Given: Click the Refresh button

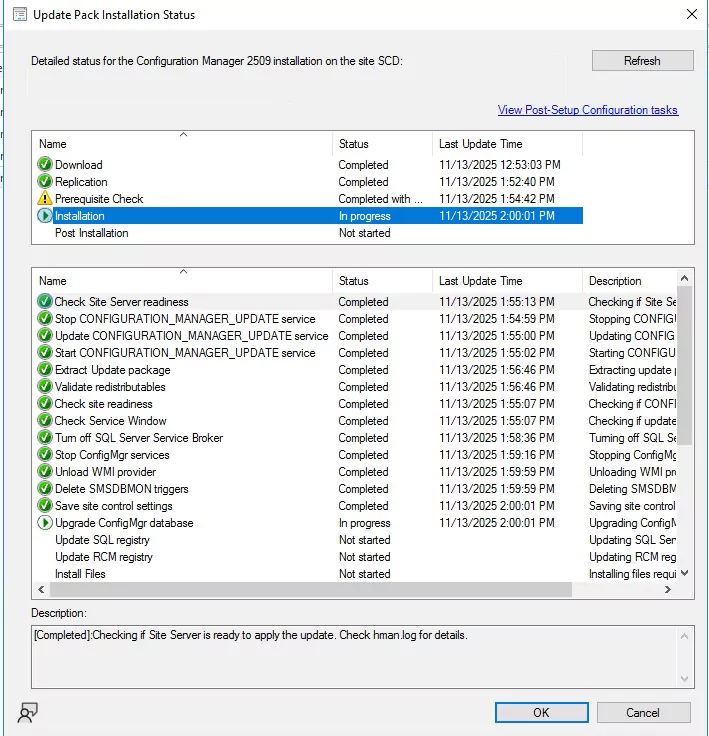Looking at the screenshot, I should click(x=642, y=61).
